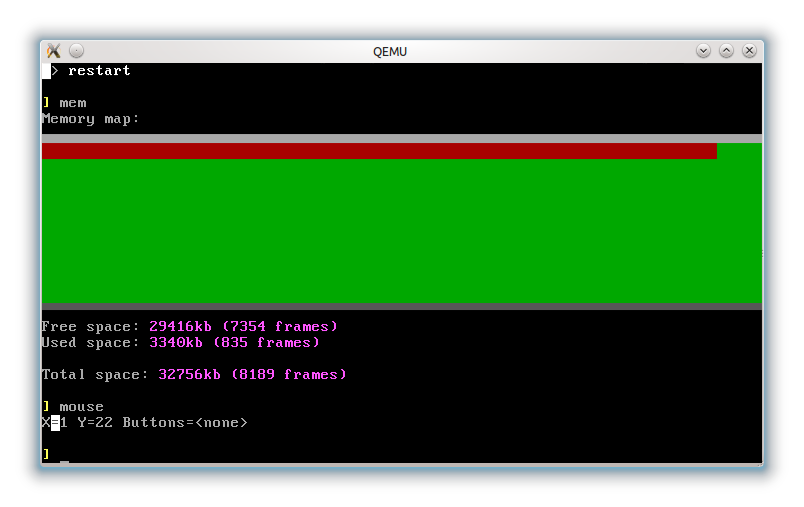This screenshot has width=804, height=507.
Task: Click the 'restart' command text
Action: pyautogui.click(x=99, y=71)
